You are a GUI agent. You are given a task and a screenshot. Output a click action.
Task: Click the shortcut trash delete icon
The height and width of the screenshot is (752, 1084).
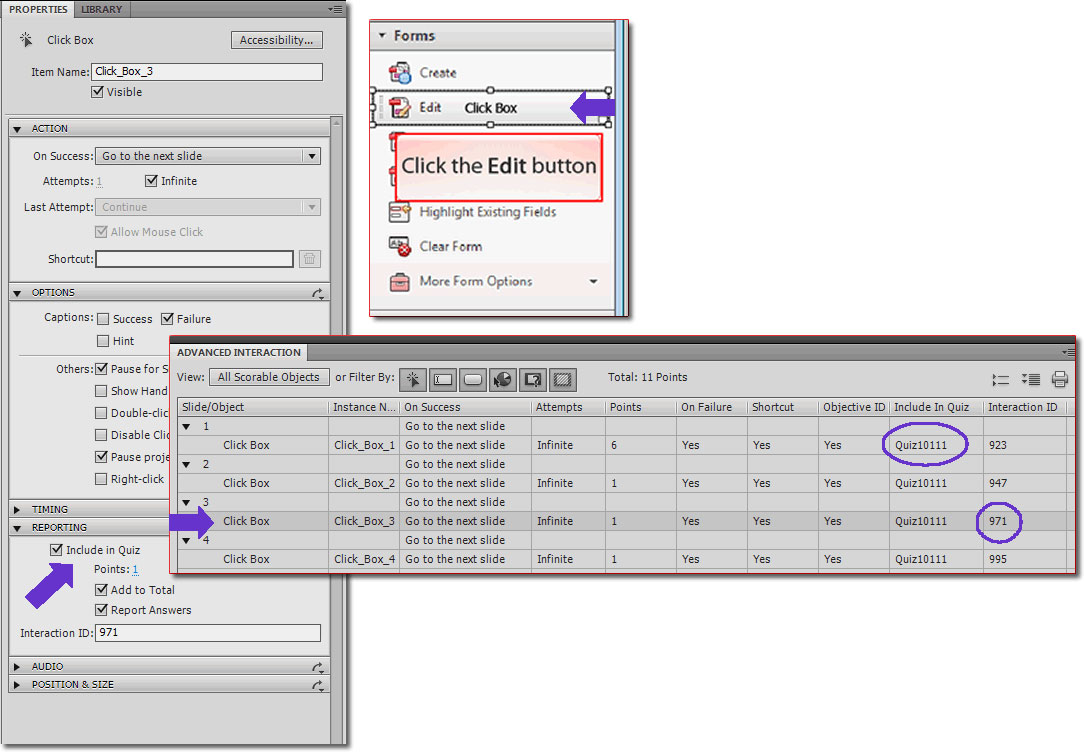click(310, 259)
